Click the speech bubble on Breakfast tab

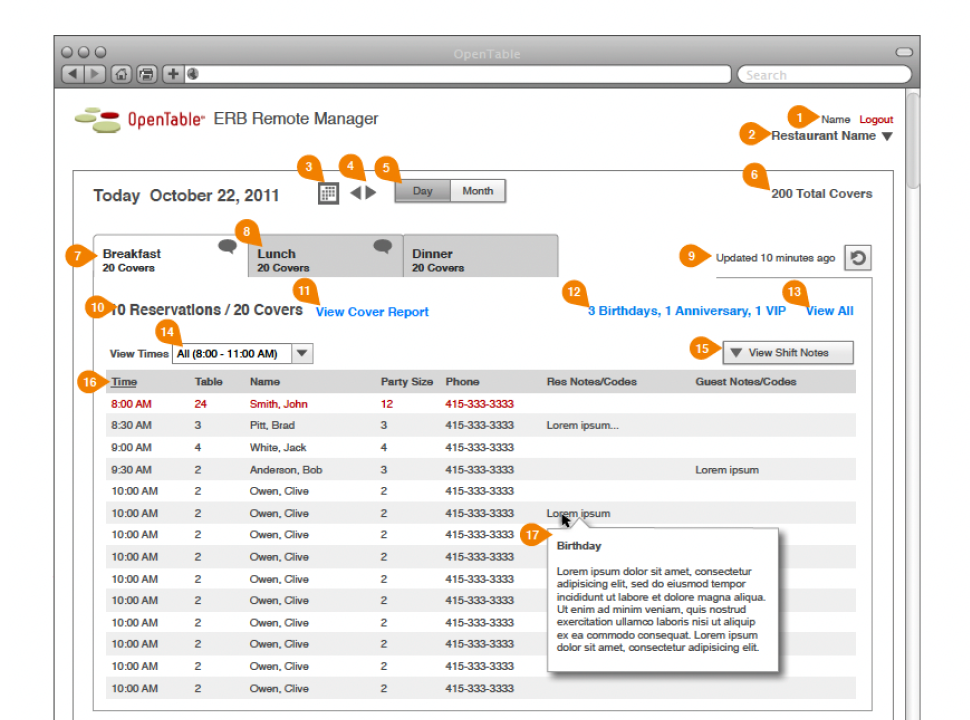click(x=228, y=248)
